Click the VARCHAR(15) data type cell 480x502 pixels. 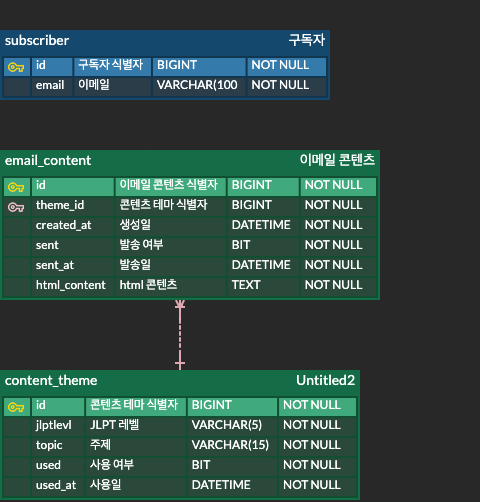232,447
